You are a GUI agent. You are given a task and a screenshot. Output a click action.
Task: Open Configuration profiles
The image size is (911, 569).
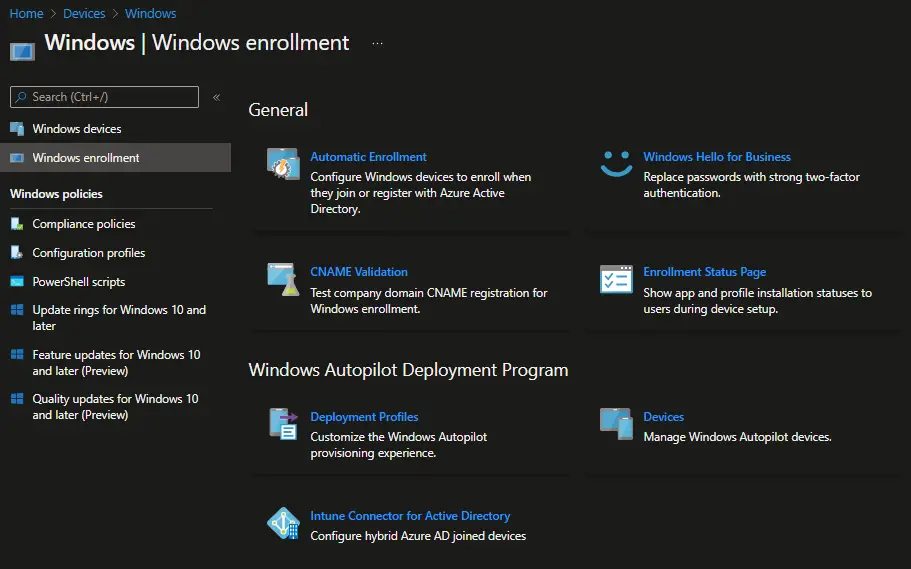pos(89,253)
